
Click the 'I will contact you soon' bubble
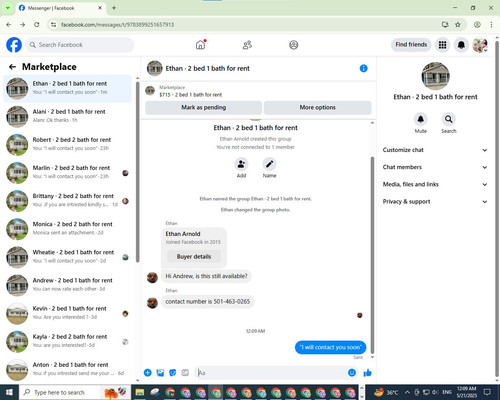click(330, 347)
